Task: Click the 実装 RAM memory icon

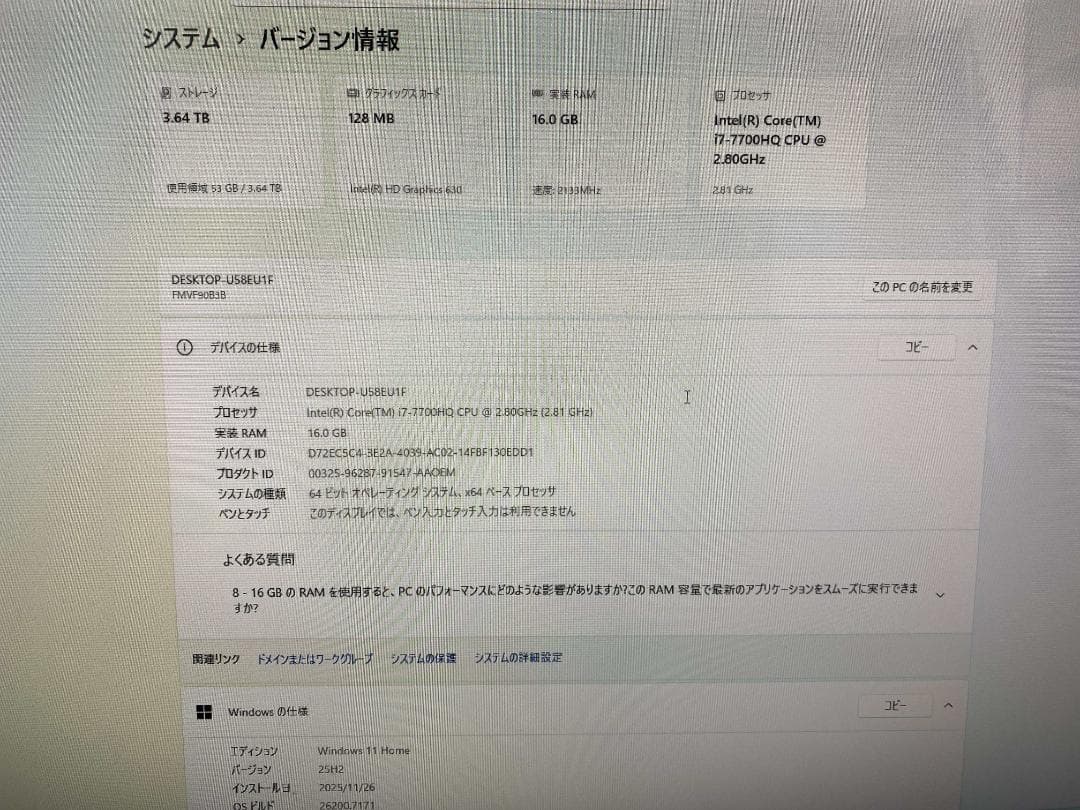Action: (x=538, y=94)
